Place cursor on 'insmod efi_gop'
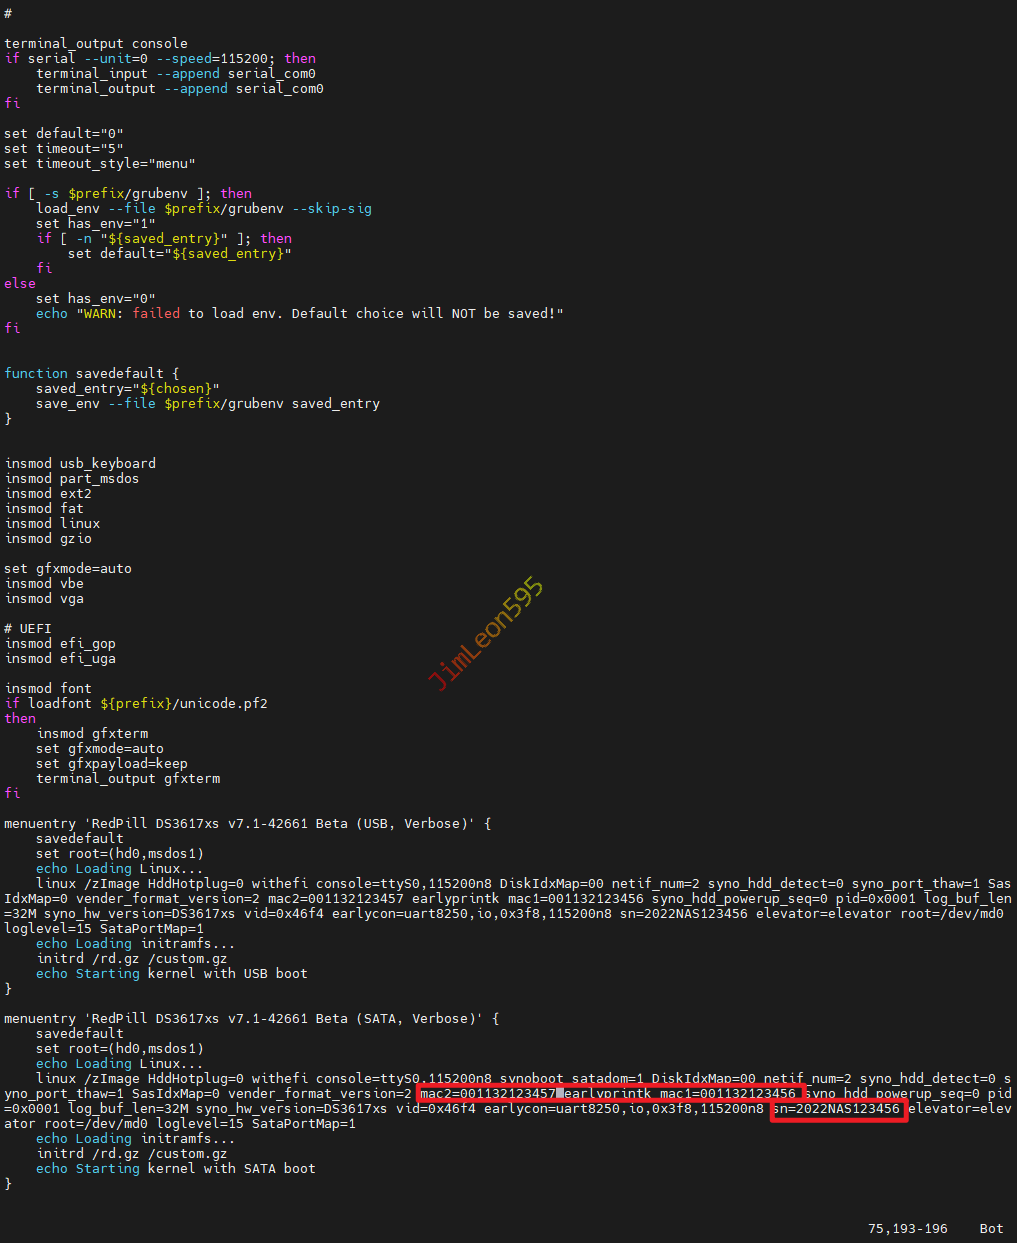The height and width of the screenshot is (1243, 1017). 60,644
